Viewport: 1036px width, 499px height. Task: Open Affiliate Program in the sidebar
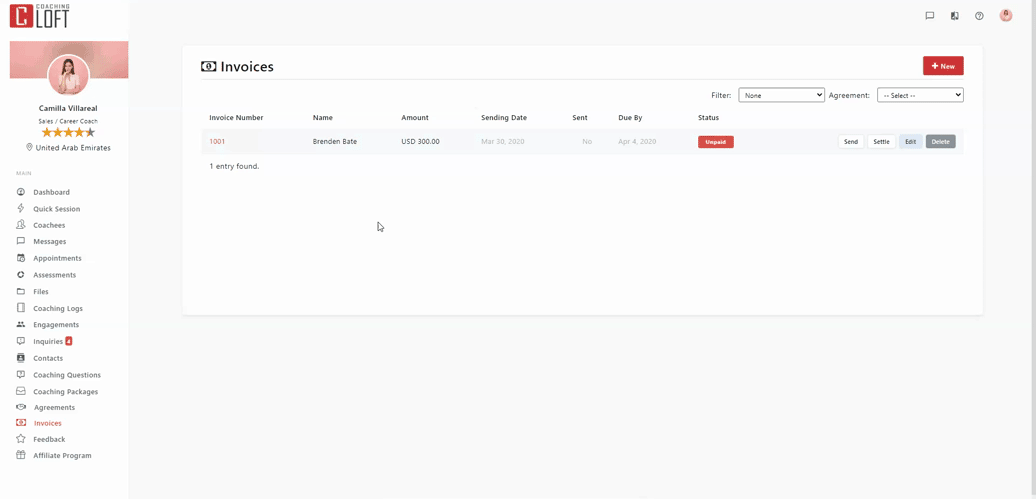click(x=63, y=456)
